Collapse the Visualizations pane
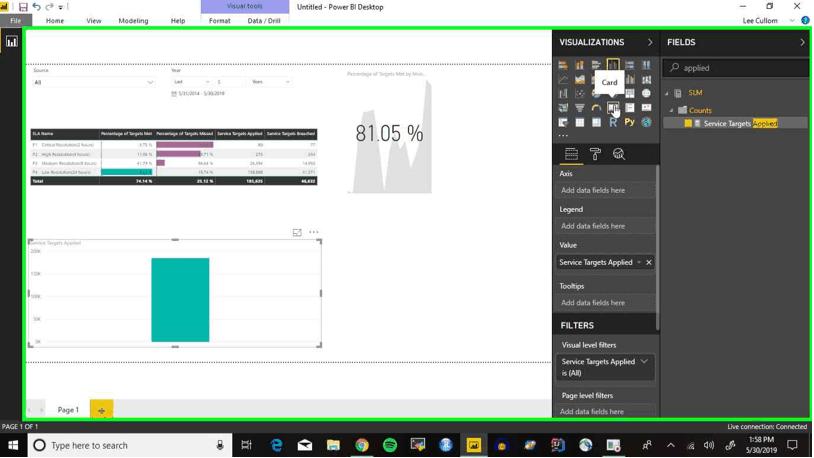The height and width of the screenshot is (458, 814). 650,42
